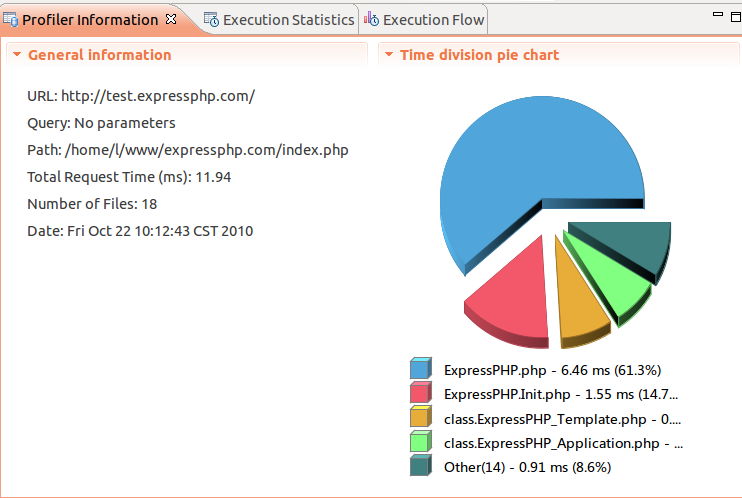
Task: Click the 'Query: No parameters' text
Action: pyautogui.click(x=101, y=123)
